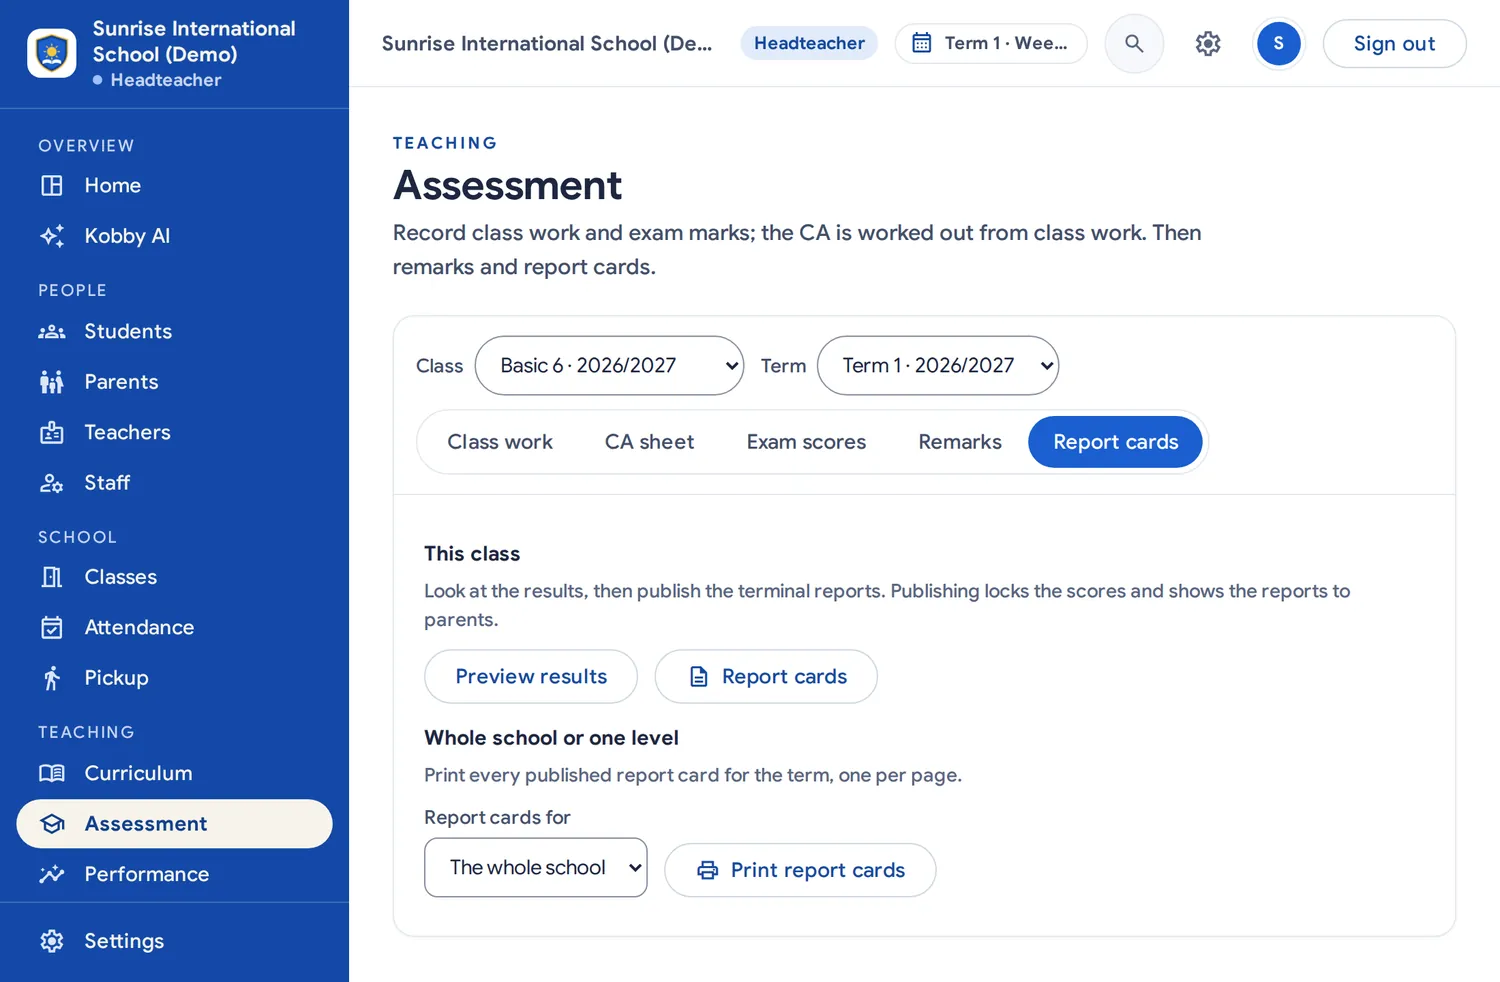Open Kobby AI assistant
This screenshot has width=1500, height=982.
pos(174,236)
